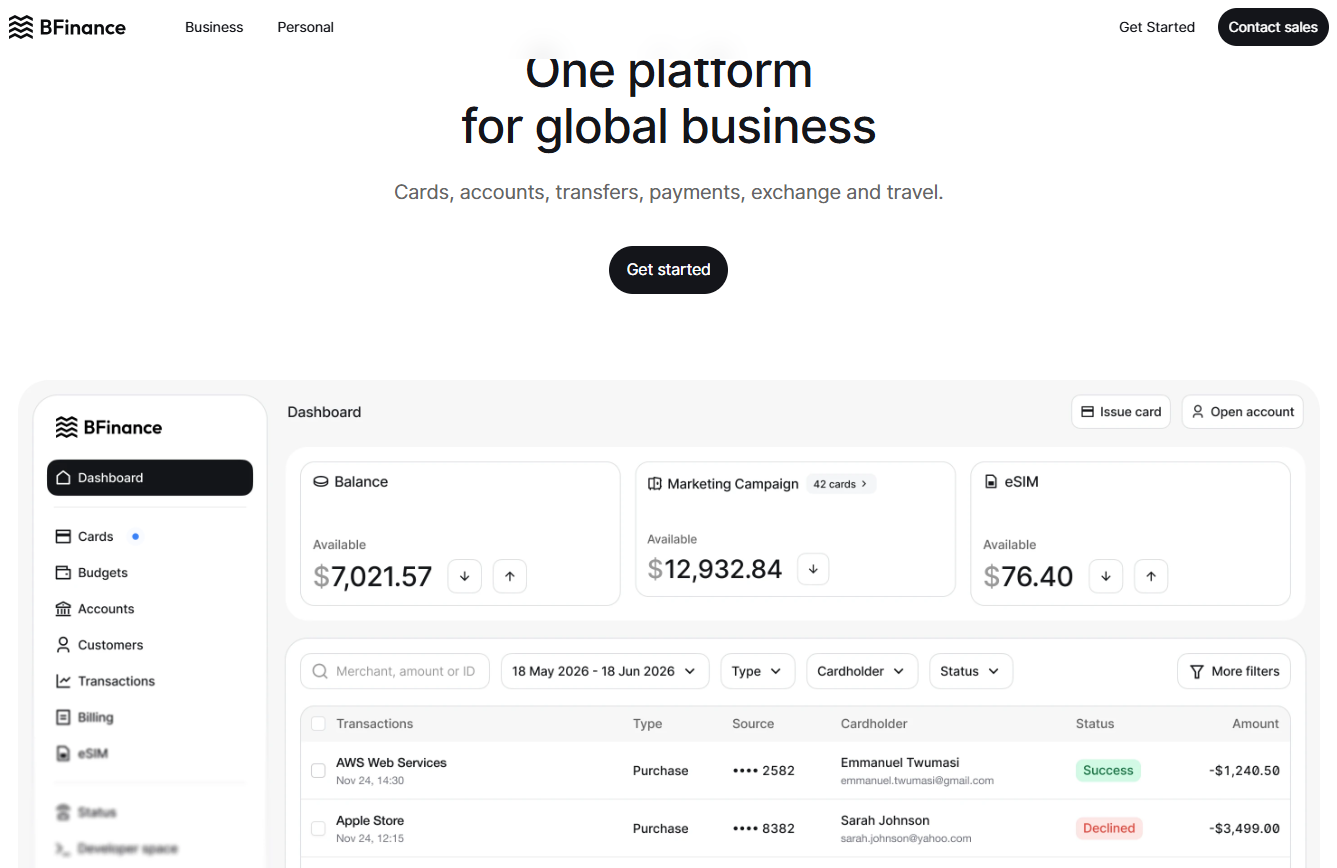Viewport: 1337px width, 868px height.
Task: Click the Open account button
Action: [x=1242, y=412]
